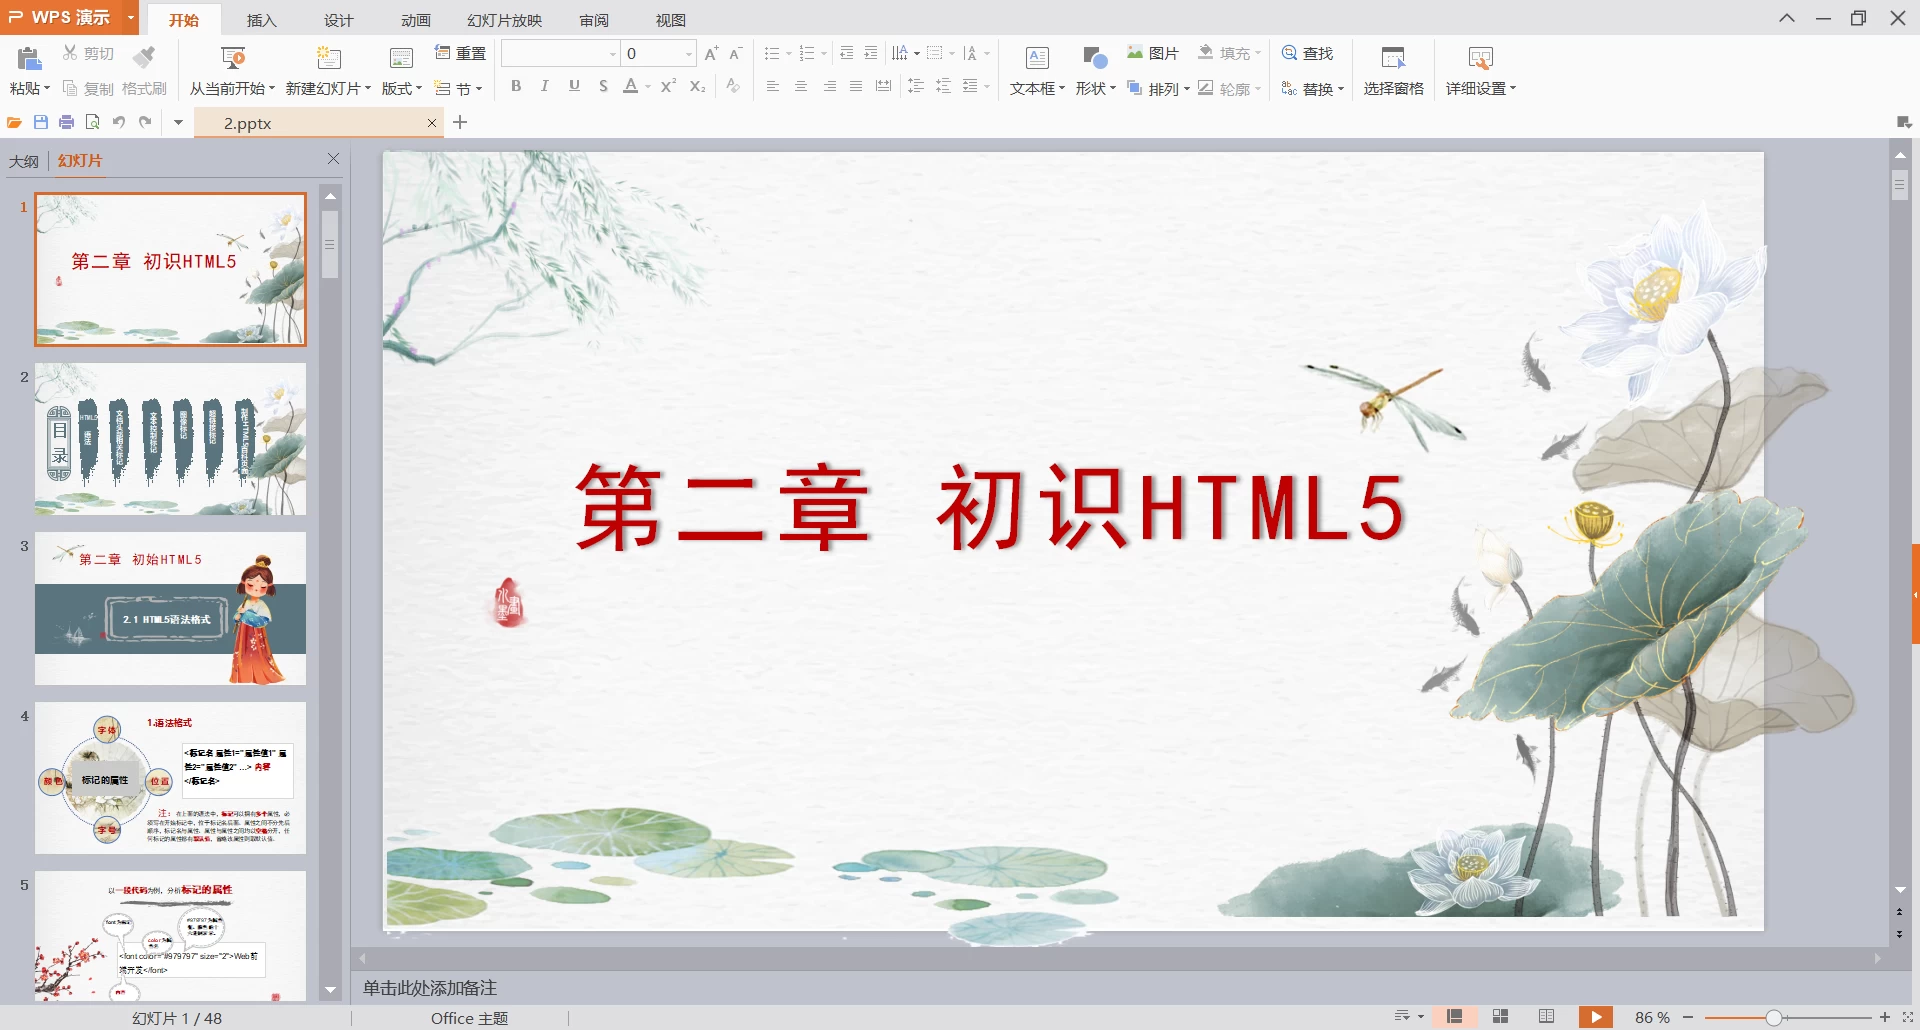1920x1030 pixels.
Task: Expand the 形状 shapes dropdown
Action: pyautogui.click(x=1095, y=88)
